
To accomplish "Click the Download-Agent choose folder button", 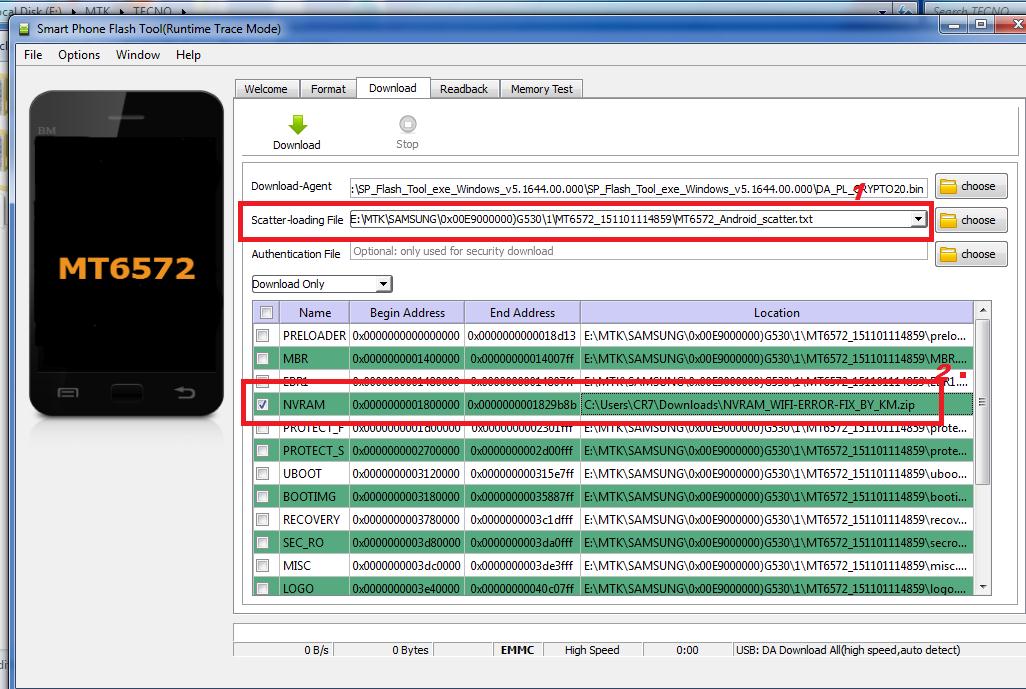I will [x=970, y=186].
